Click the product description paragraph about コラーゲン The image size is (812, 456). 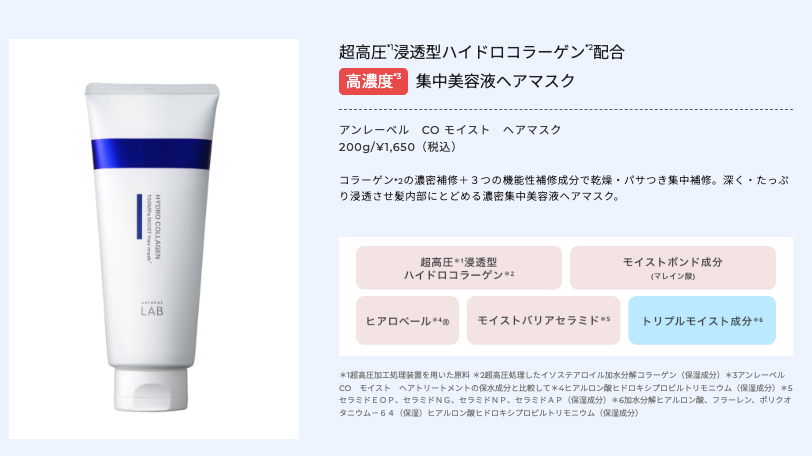pos(564,188)
